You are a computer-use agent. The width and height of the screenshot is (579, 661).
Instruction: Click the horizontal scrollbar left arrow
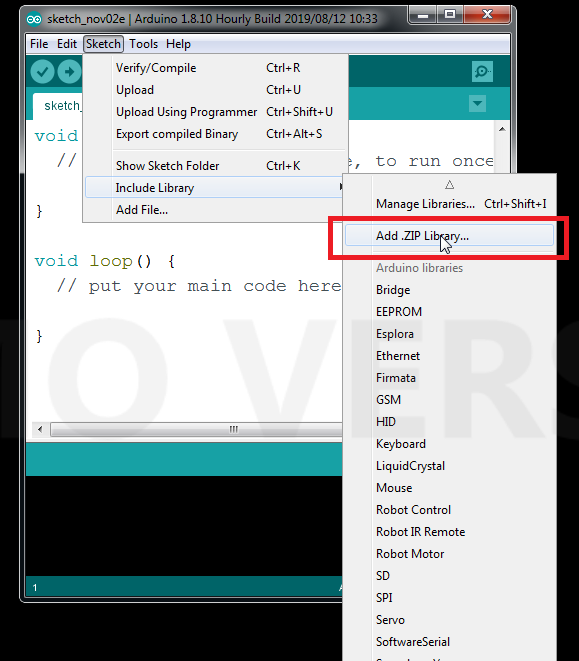coord(40,430)
